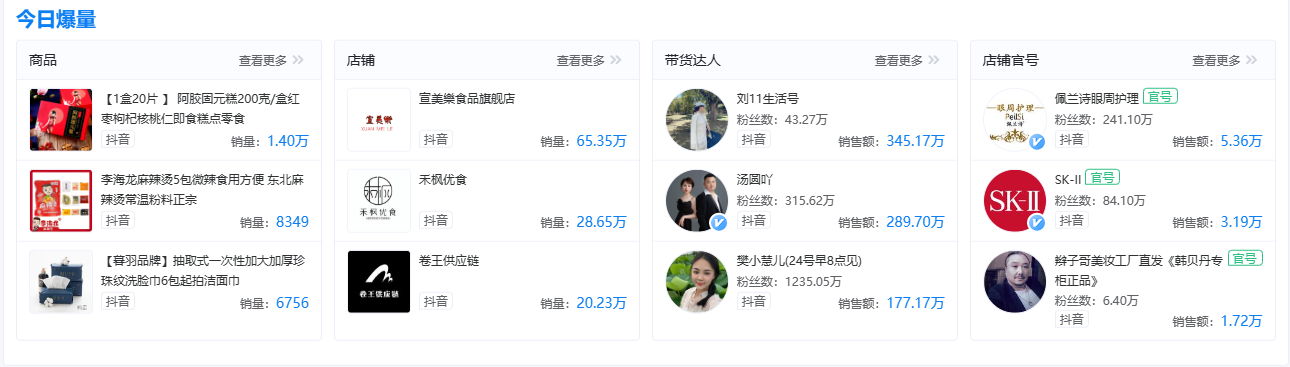This screenshot has width=1290, height=367.
Task: Select the 阿胶固元糕 product thumbnail
Action: pos(61,120)
